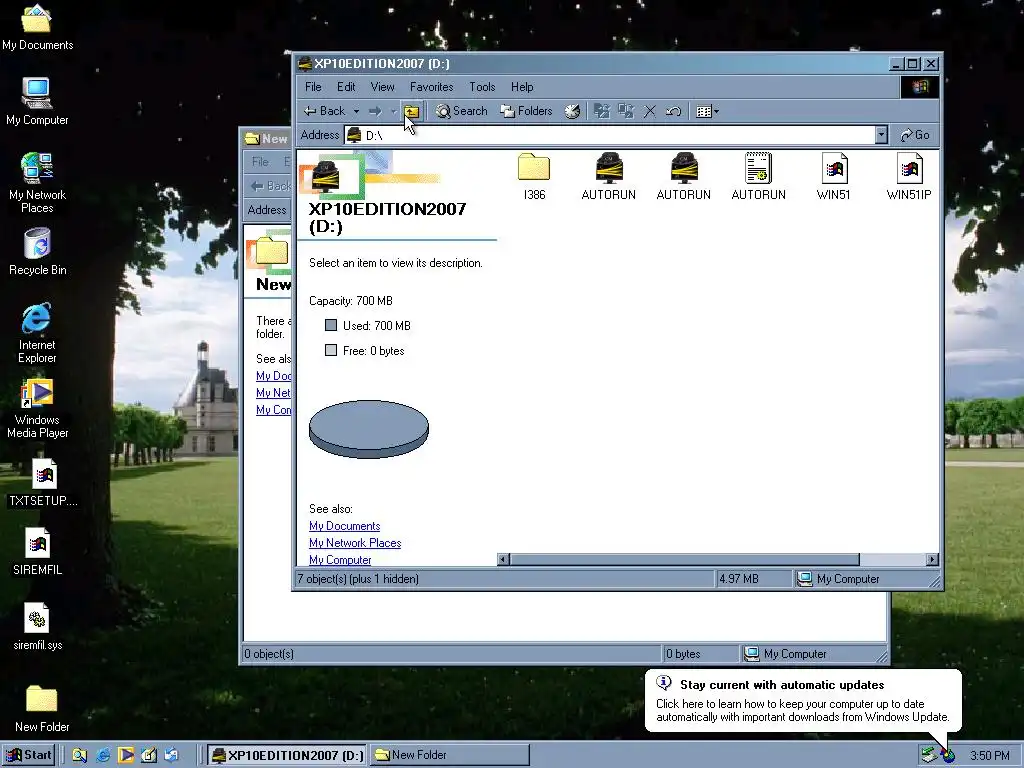Select the WIN51 file icon
The width and height of the screenshot is (1024, 768).
[833, 176]
